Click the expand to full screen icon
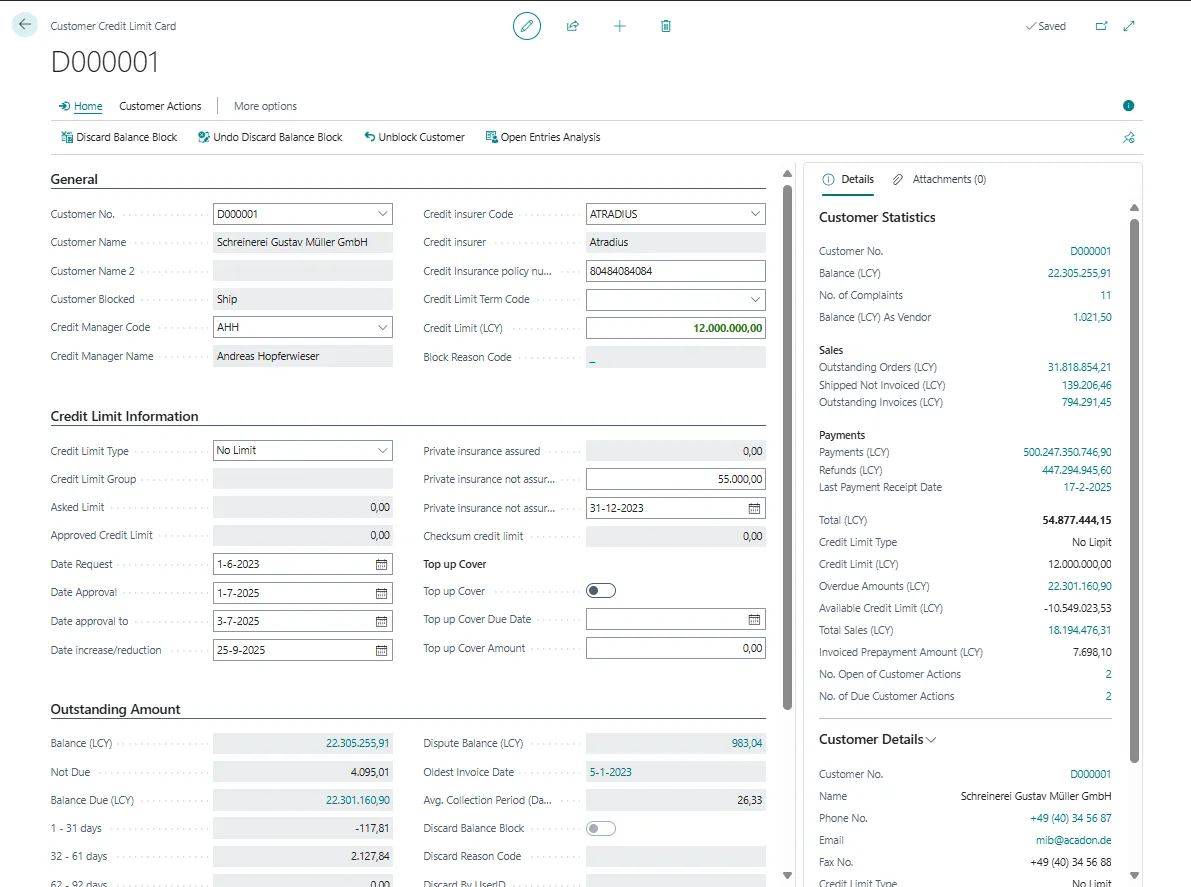The width and height of the screenshot is (1191, 887). click(x=1129, y=26)
